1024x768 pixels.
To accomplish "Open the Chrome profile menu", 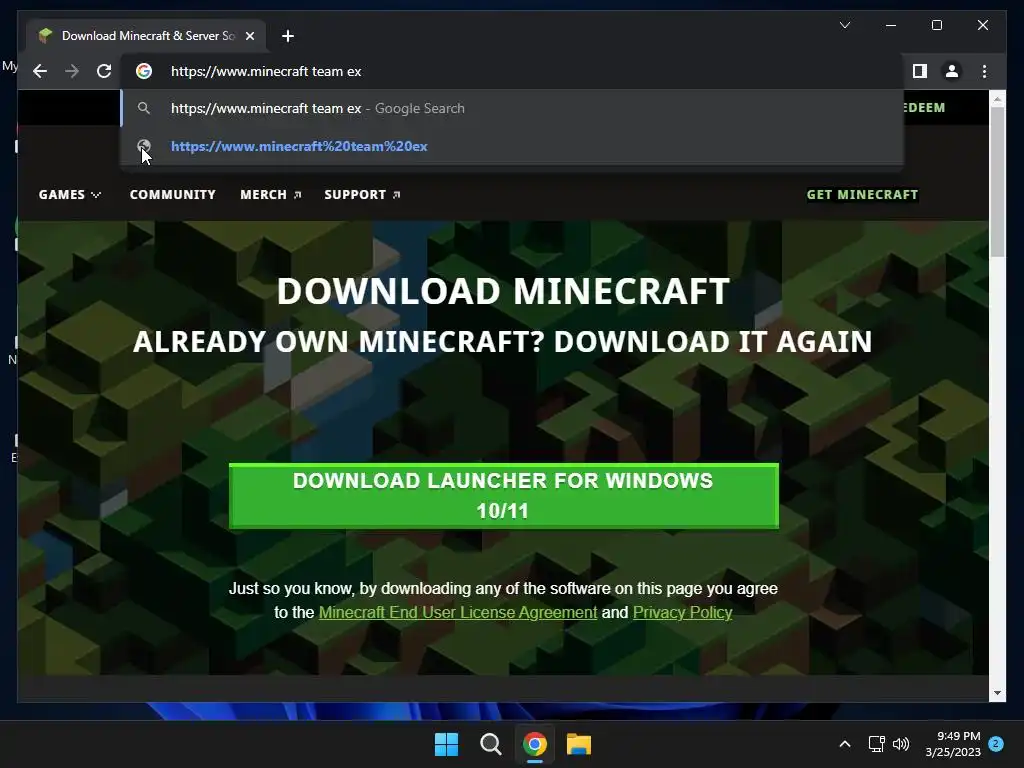I will pyautogui.click(x=952, y=71).
